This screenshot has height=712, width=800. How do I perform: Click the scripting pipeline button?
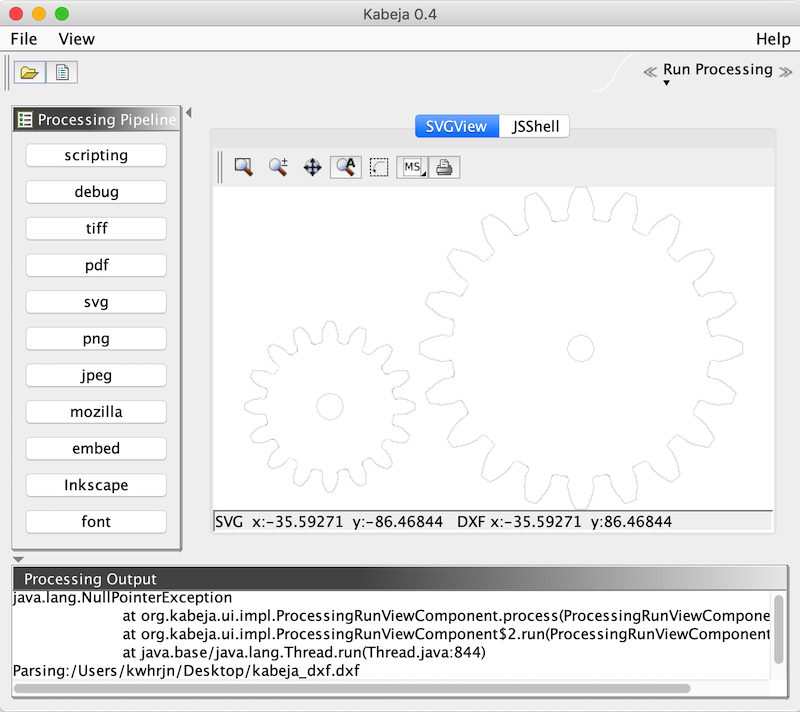click(x=96, y=155)
